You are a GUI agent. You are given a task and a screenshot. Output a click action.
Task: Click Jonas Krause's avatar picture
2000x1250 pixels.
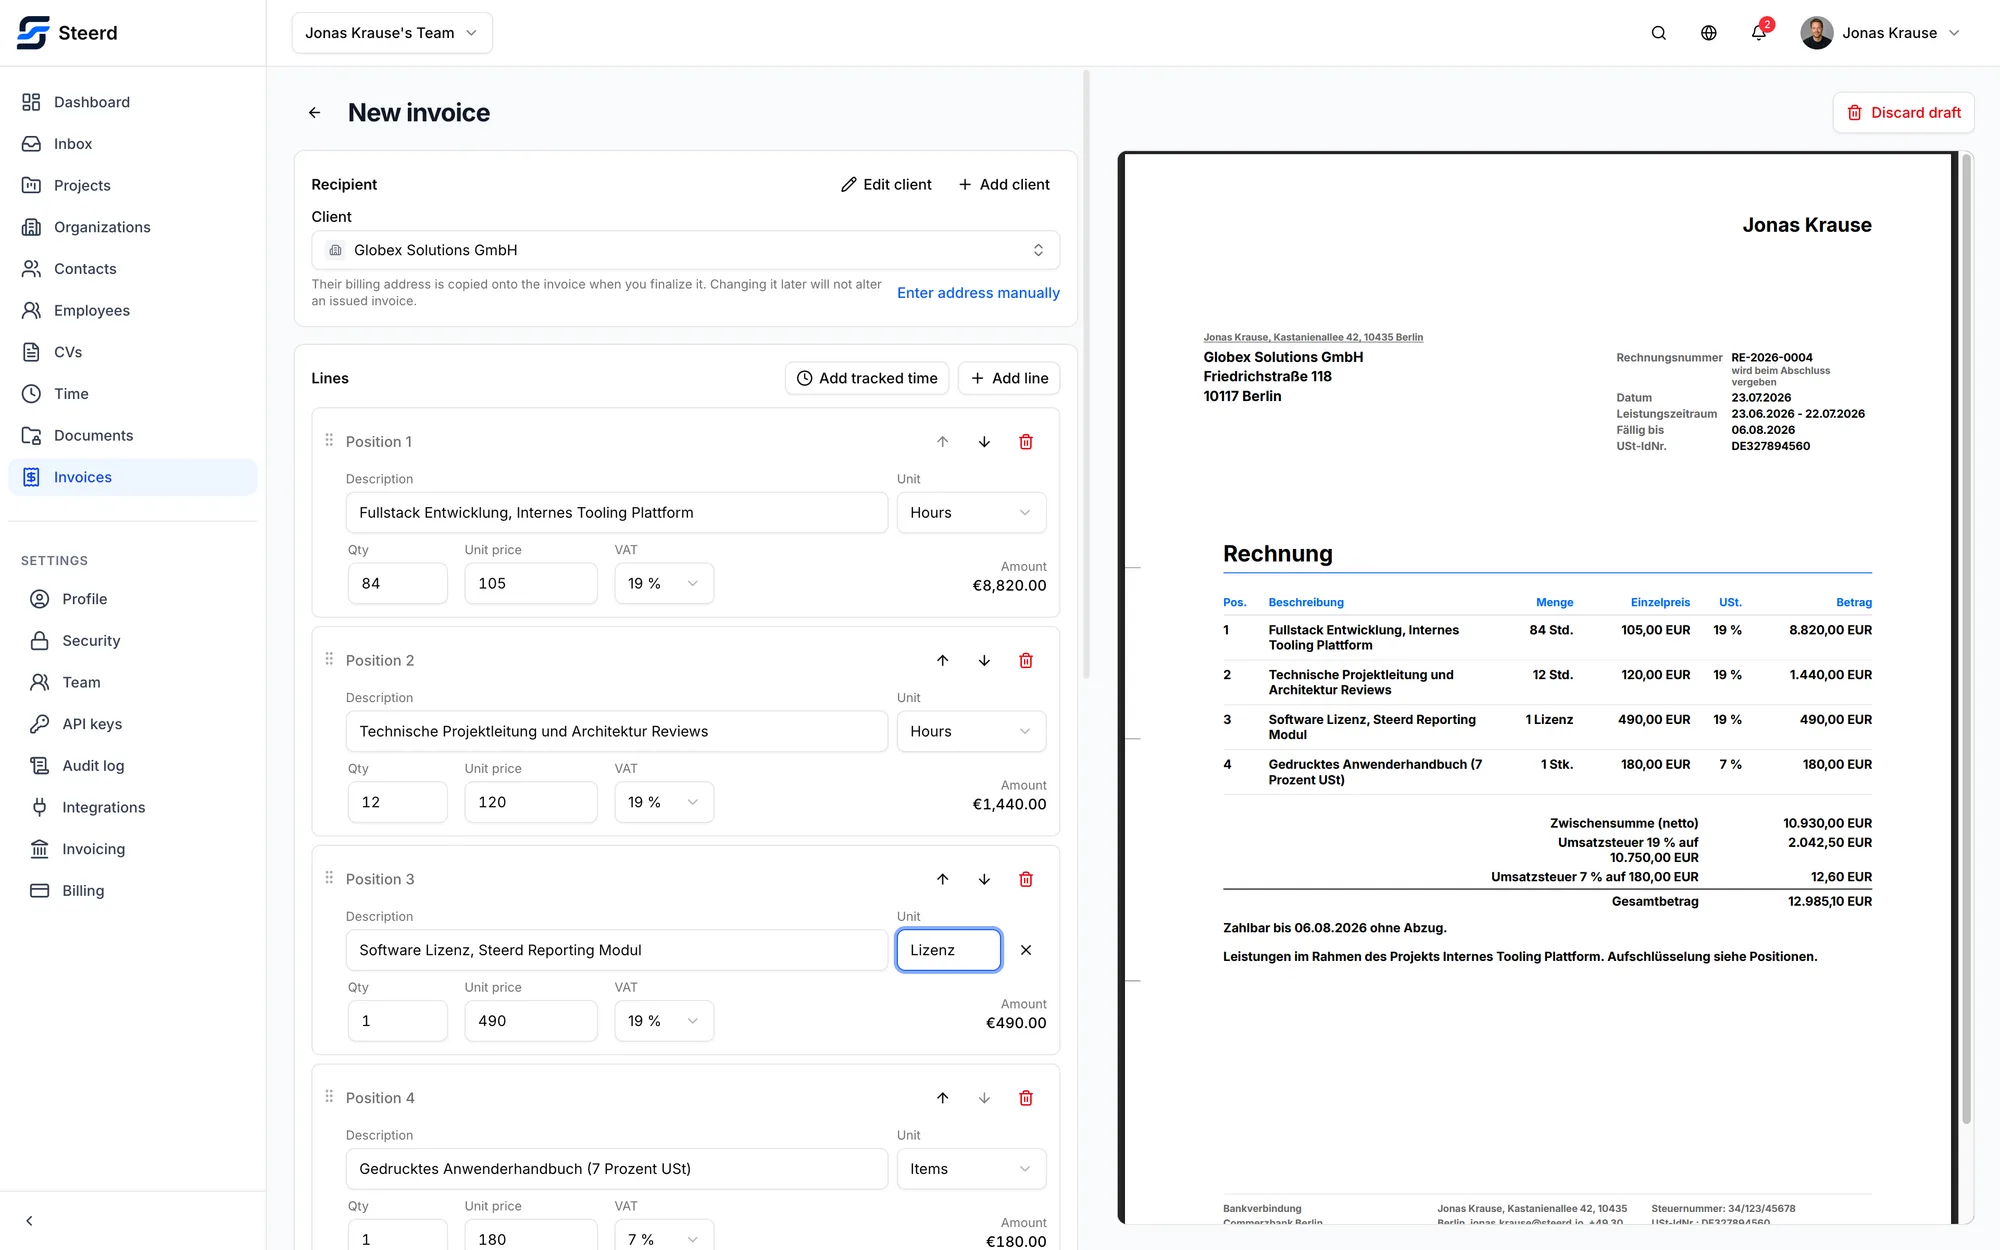1816,33
